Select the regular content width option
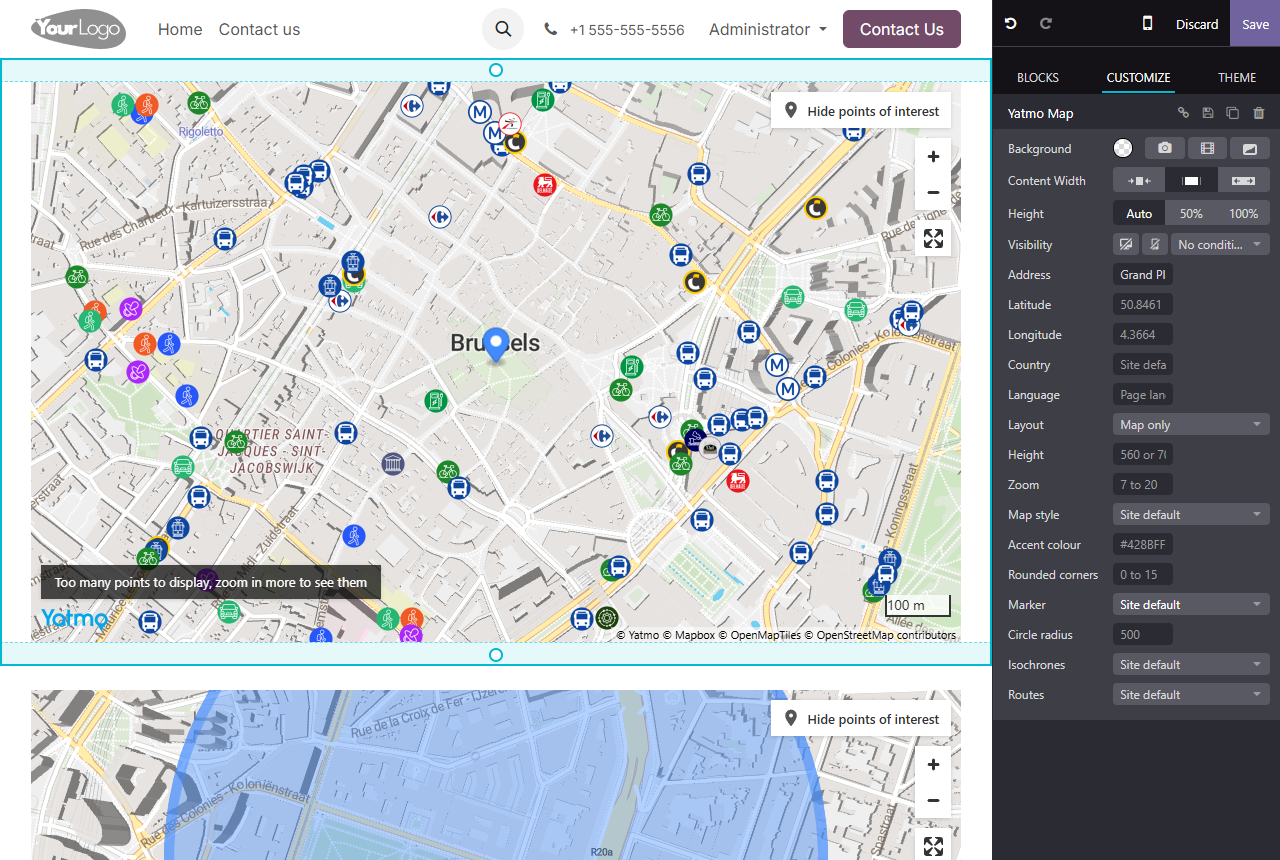This screenshot has width=1280, height=860. 1191,180
